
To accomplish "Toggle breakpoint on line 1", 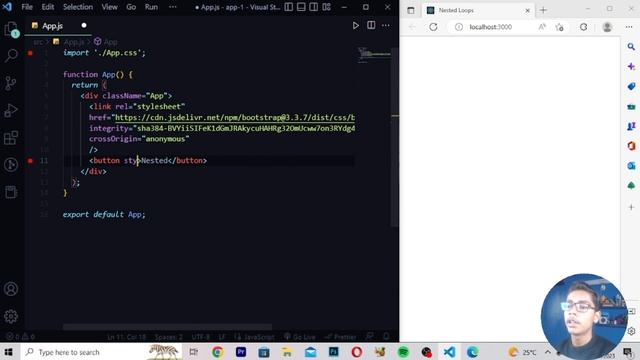I will pos(30,53).
